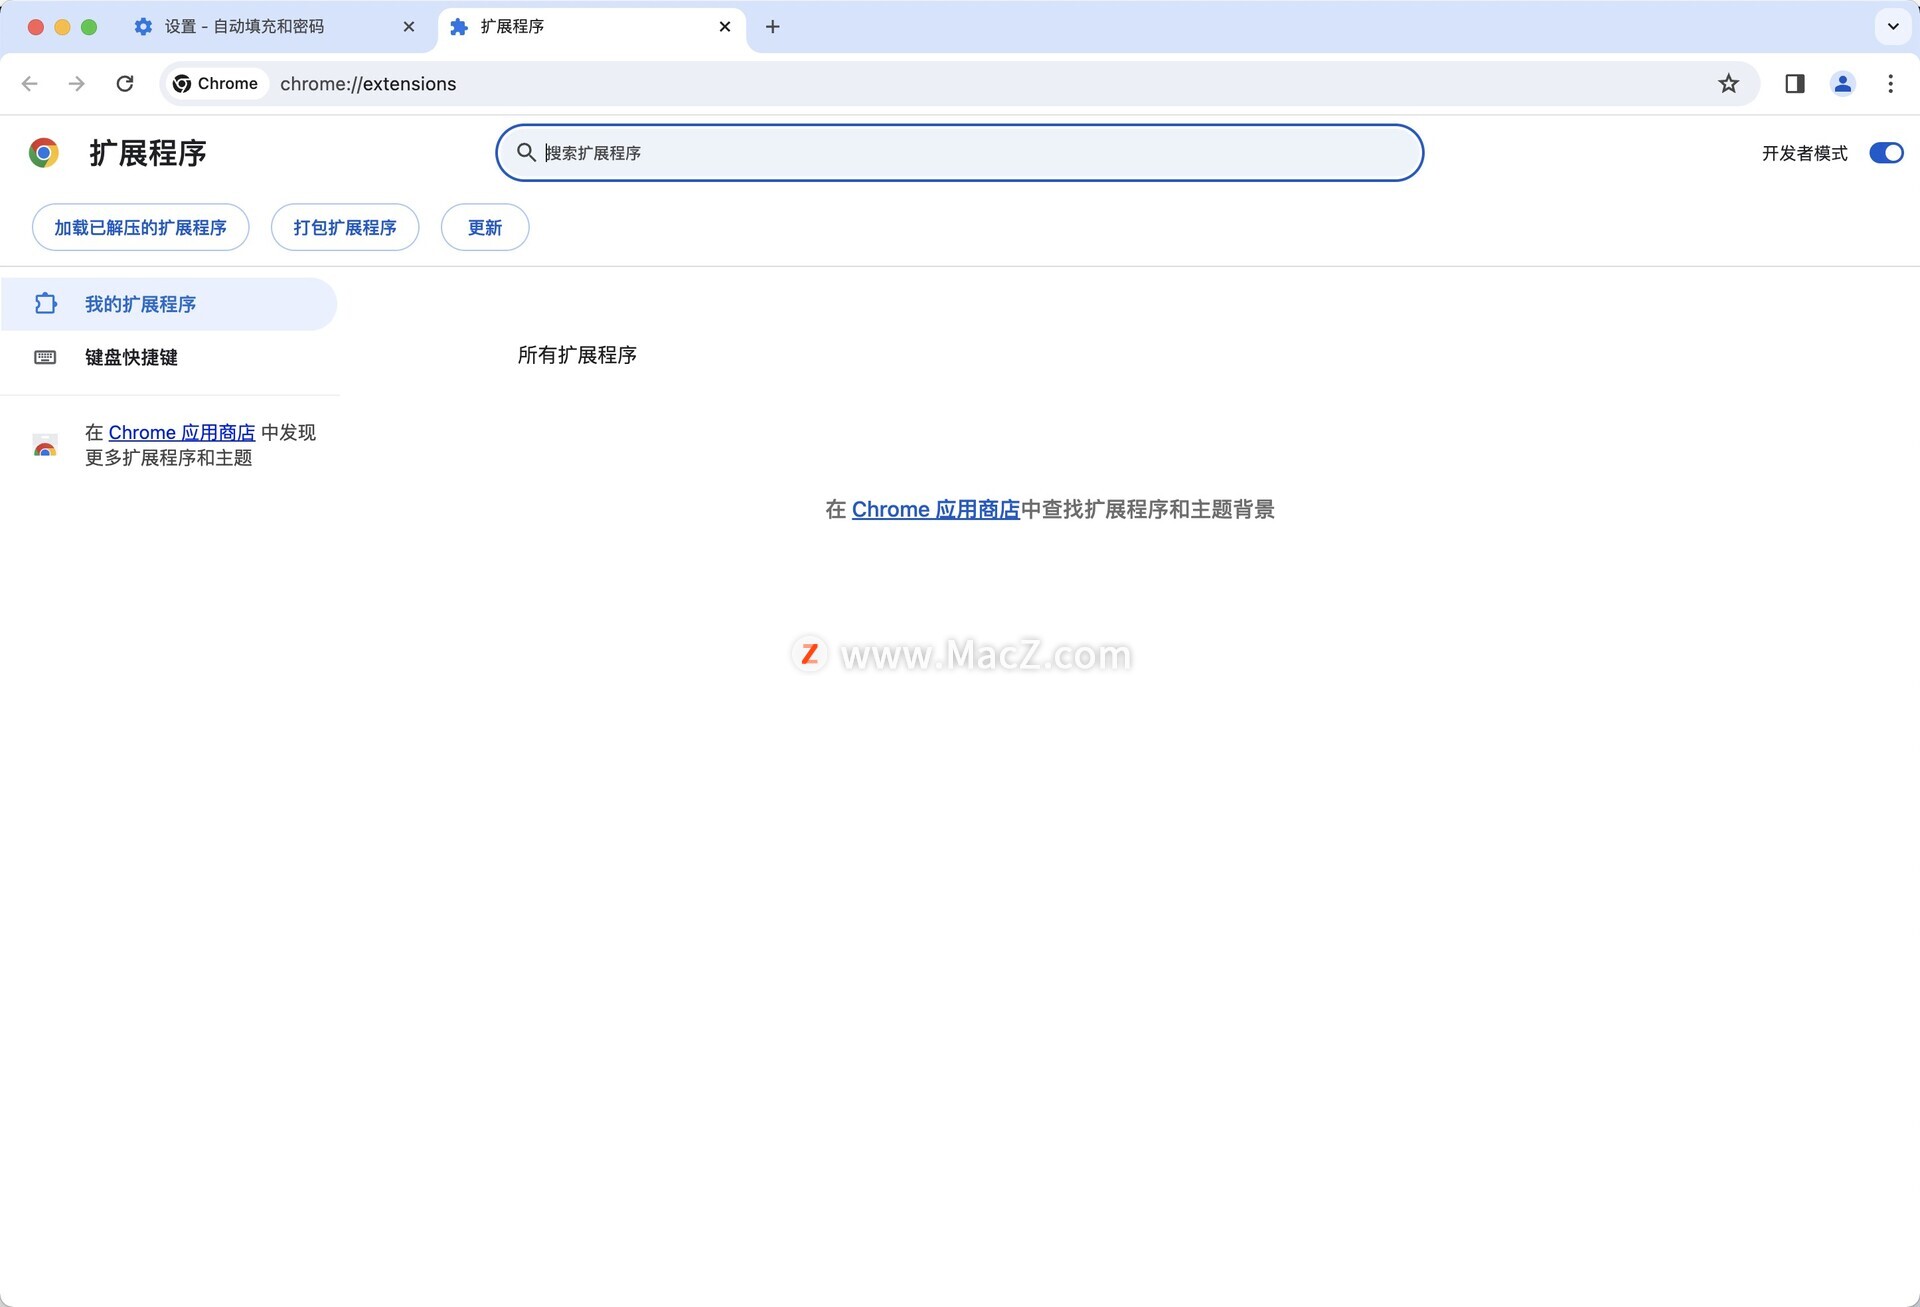Expand the tab search dropdown arrow
1920x1307 pixels.
tap(1893, 27)
